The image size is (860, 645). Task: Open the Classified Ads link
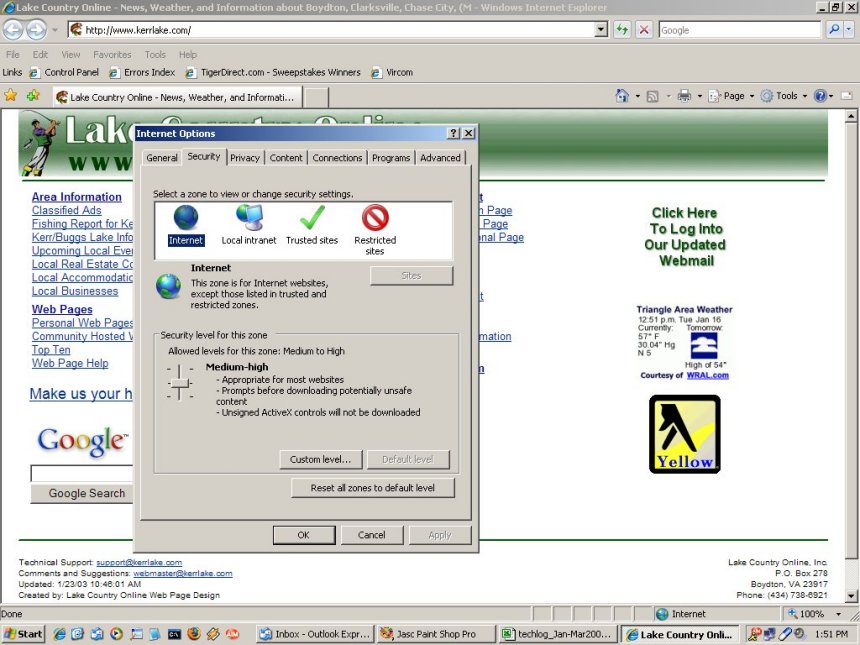coord(66,210)
